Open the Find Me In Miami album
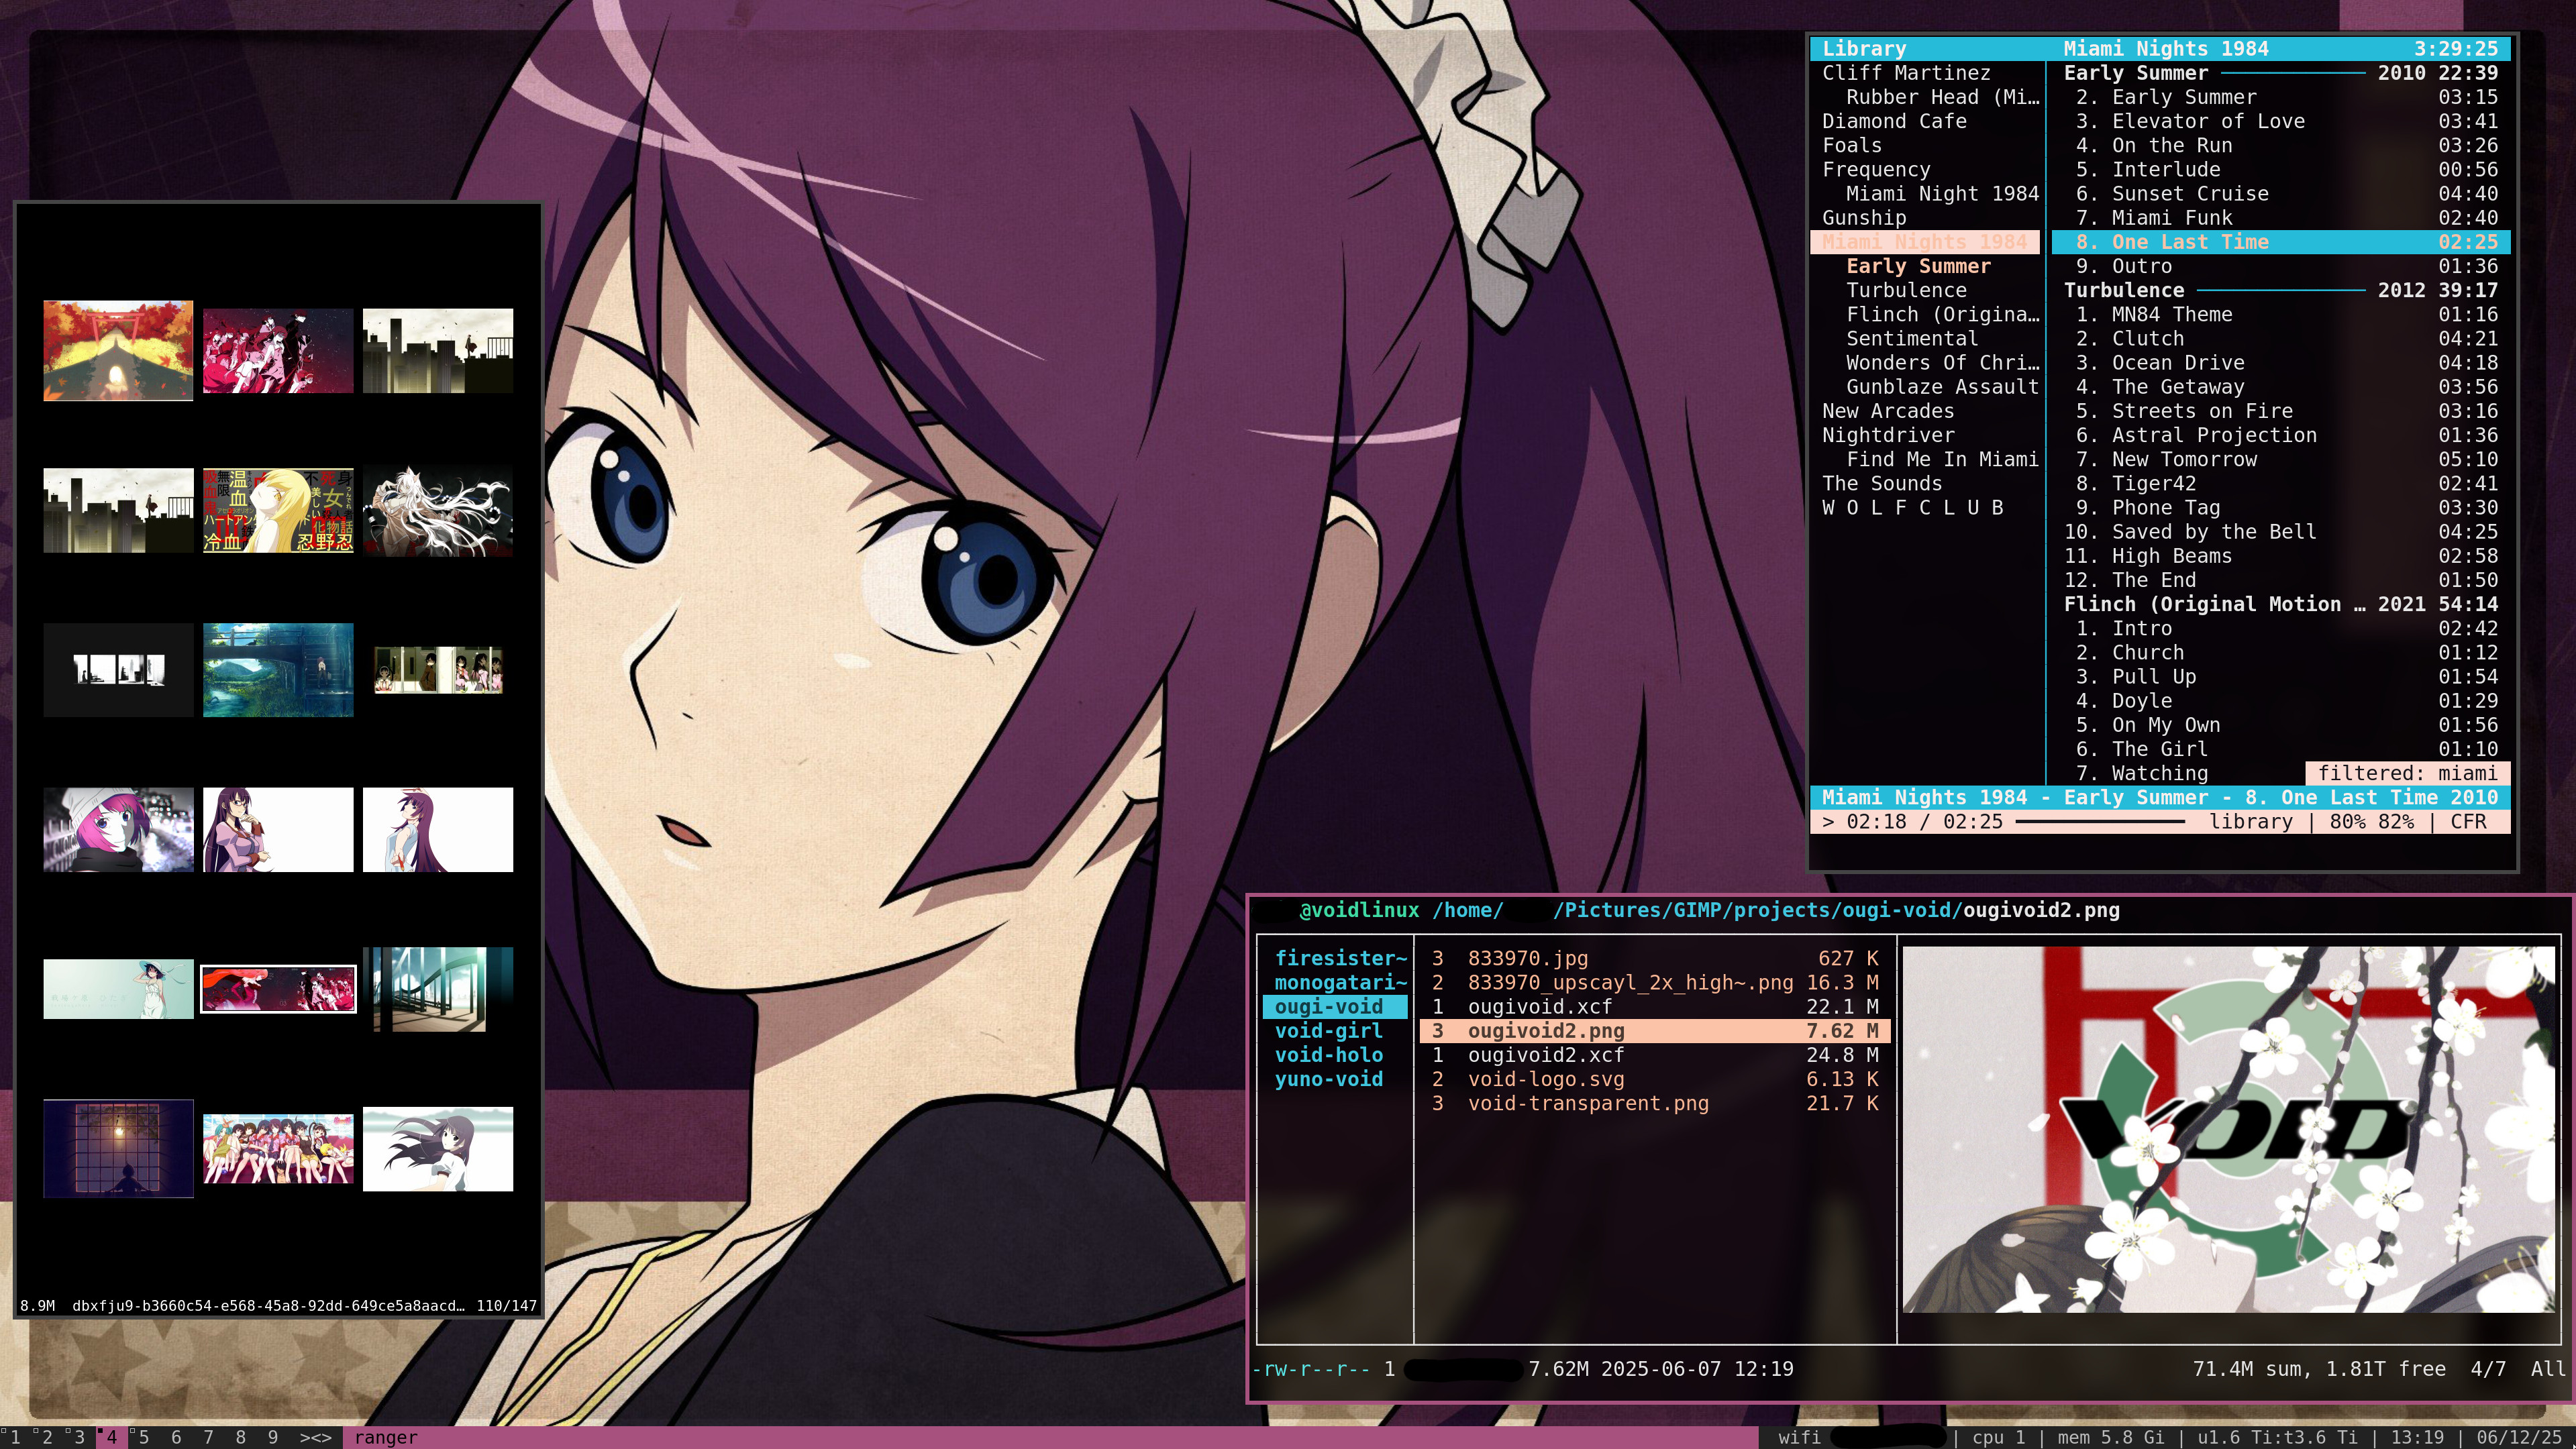This screenshot has width=2576, height=1449. 1941,459
